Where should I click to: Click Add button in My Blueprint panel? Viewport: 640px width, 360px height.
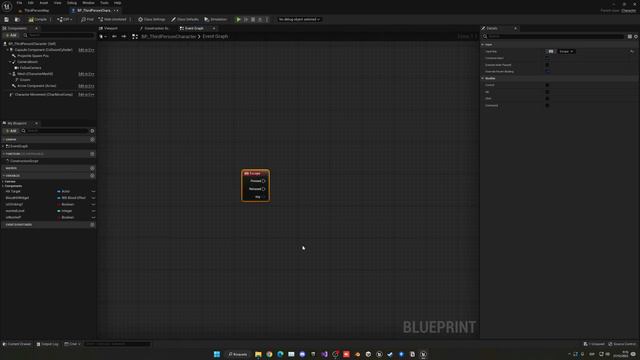(x=11, y=131)
